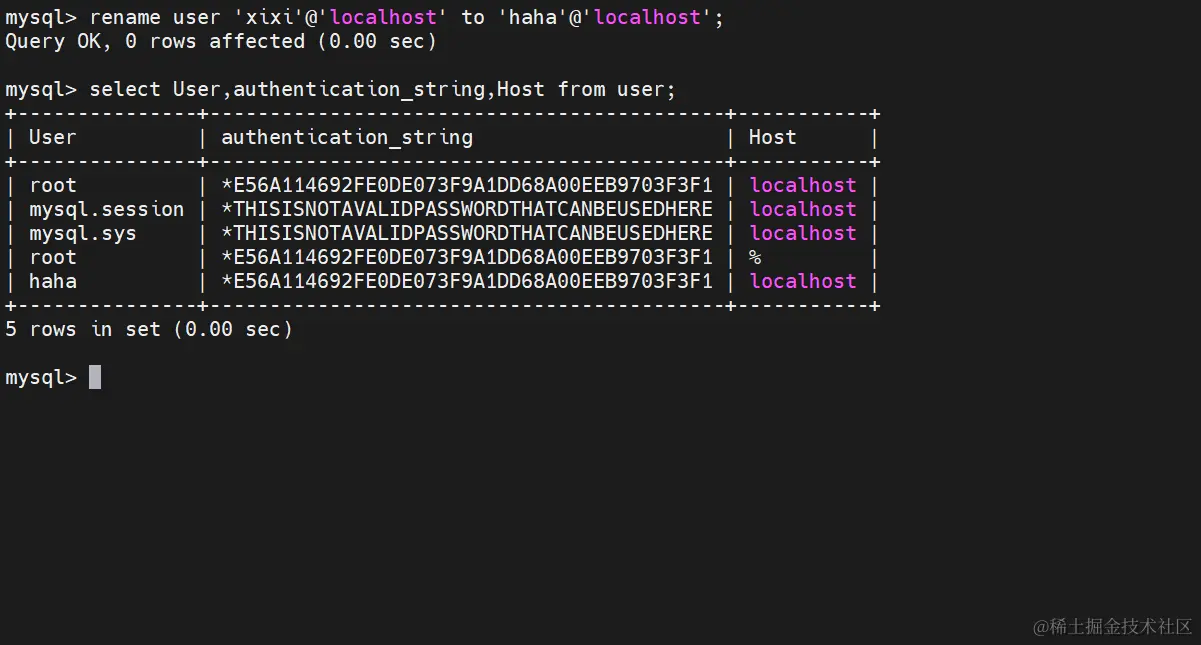Click the '5 rows in set' result line
The image size is (1201, 645).
(x=149, y=329)
